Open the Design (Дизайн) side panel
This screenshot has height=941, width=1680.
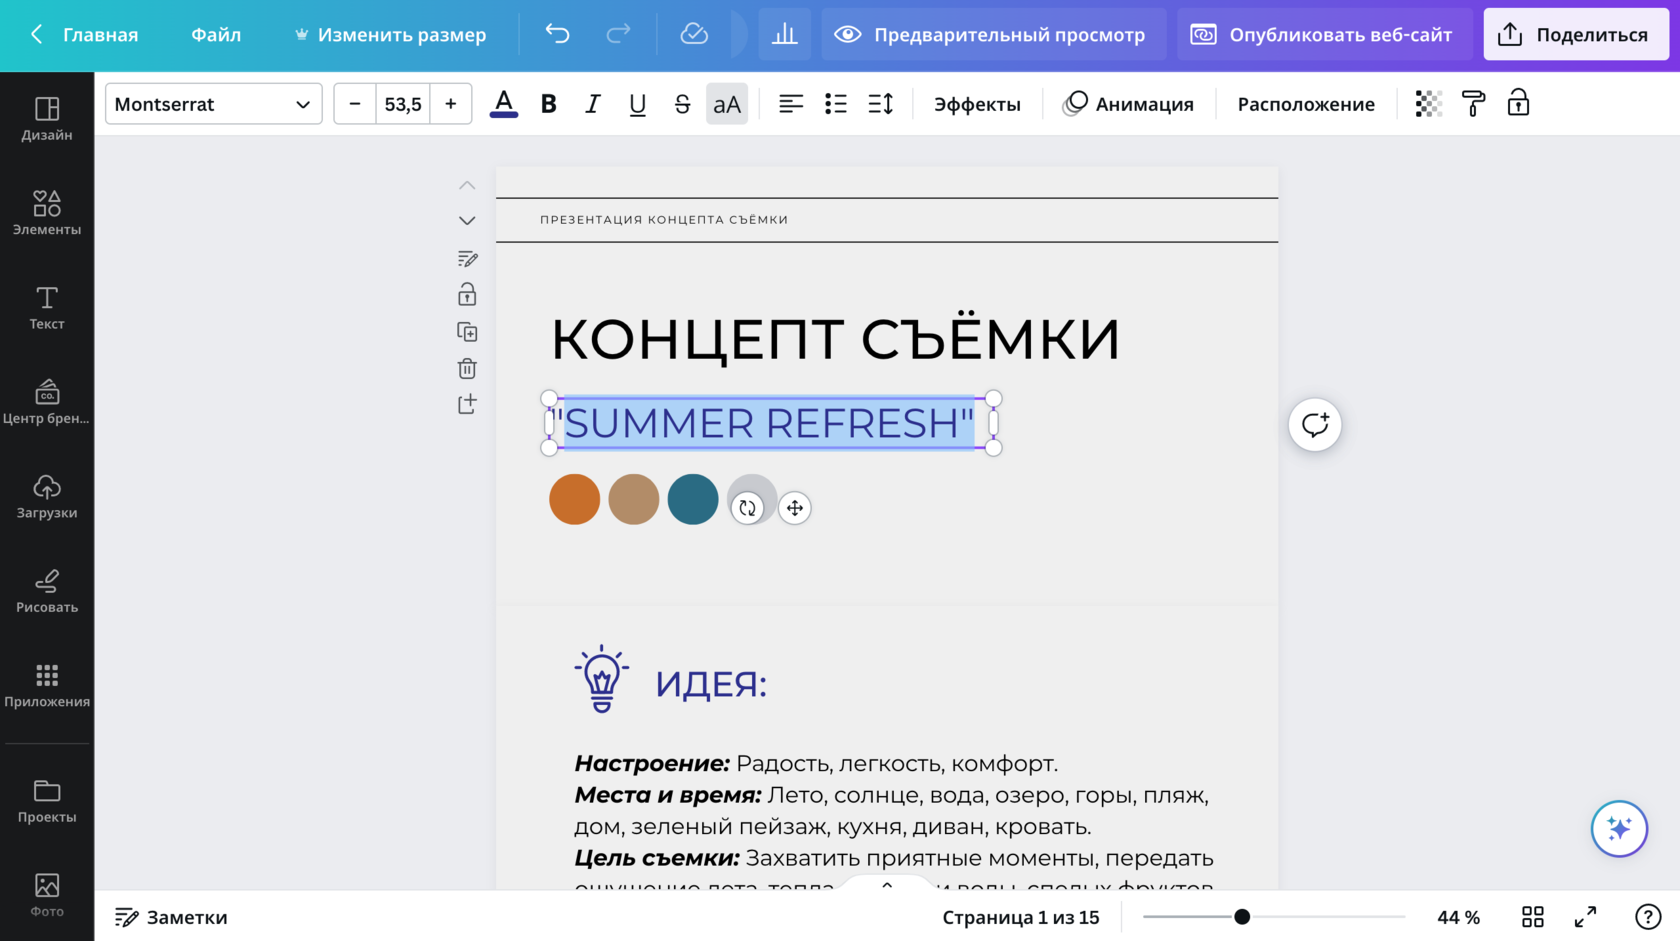[x=47, y=119]
